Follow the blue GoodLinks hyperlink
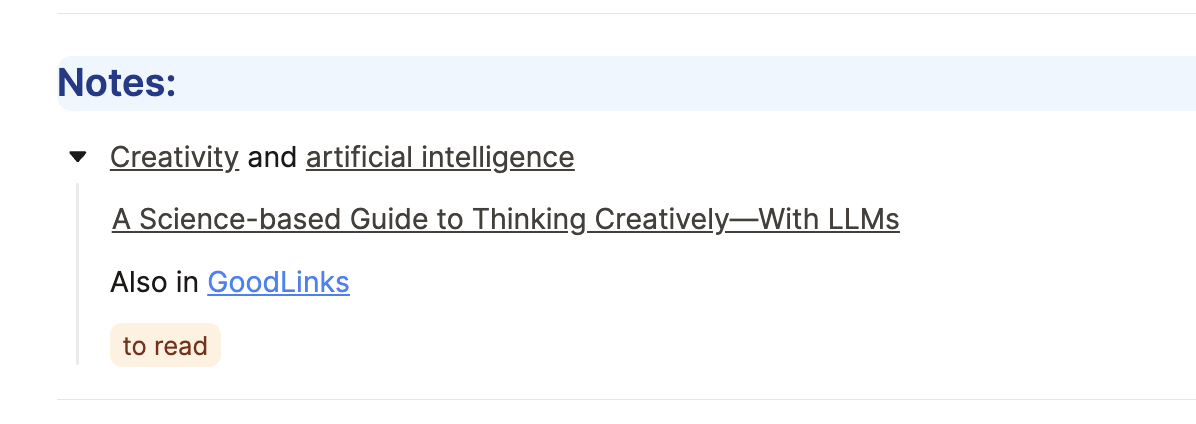 pyautogui.click(x=278, y=283)
